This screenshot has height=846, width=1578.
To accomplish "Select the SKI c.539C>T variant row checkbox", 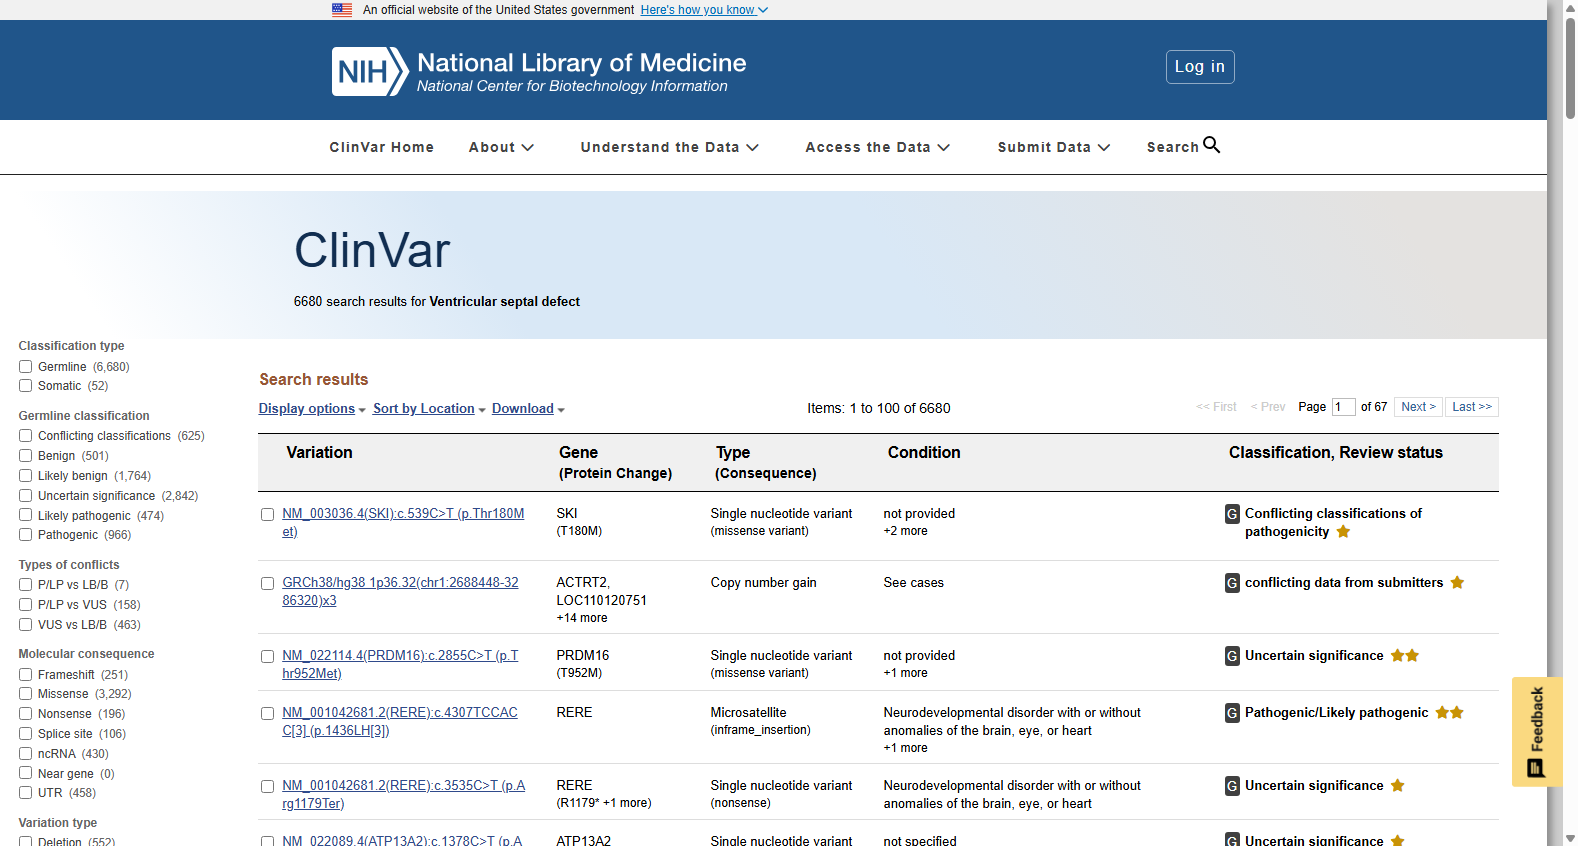I will tap(268, 515).
